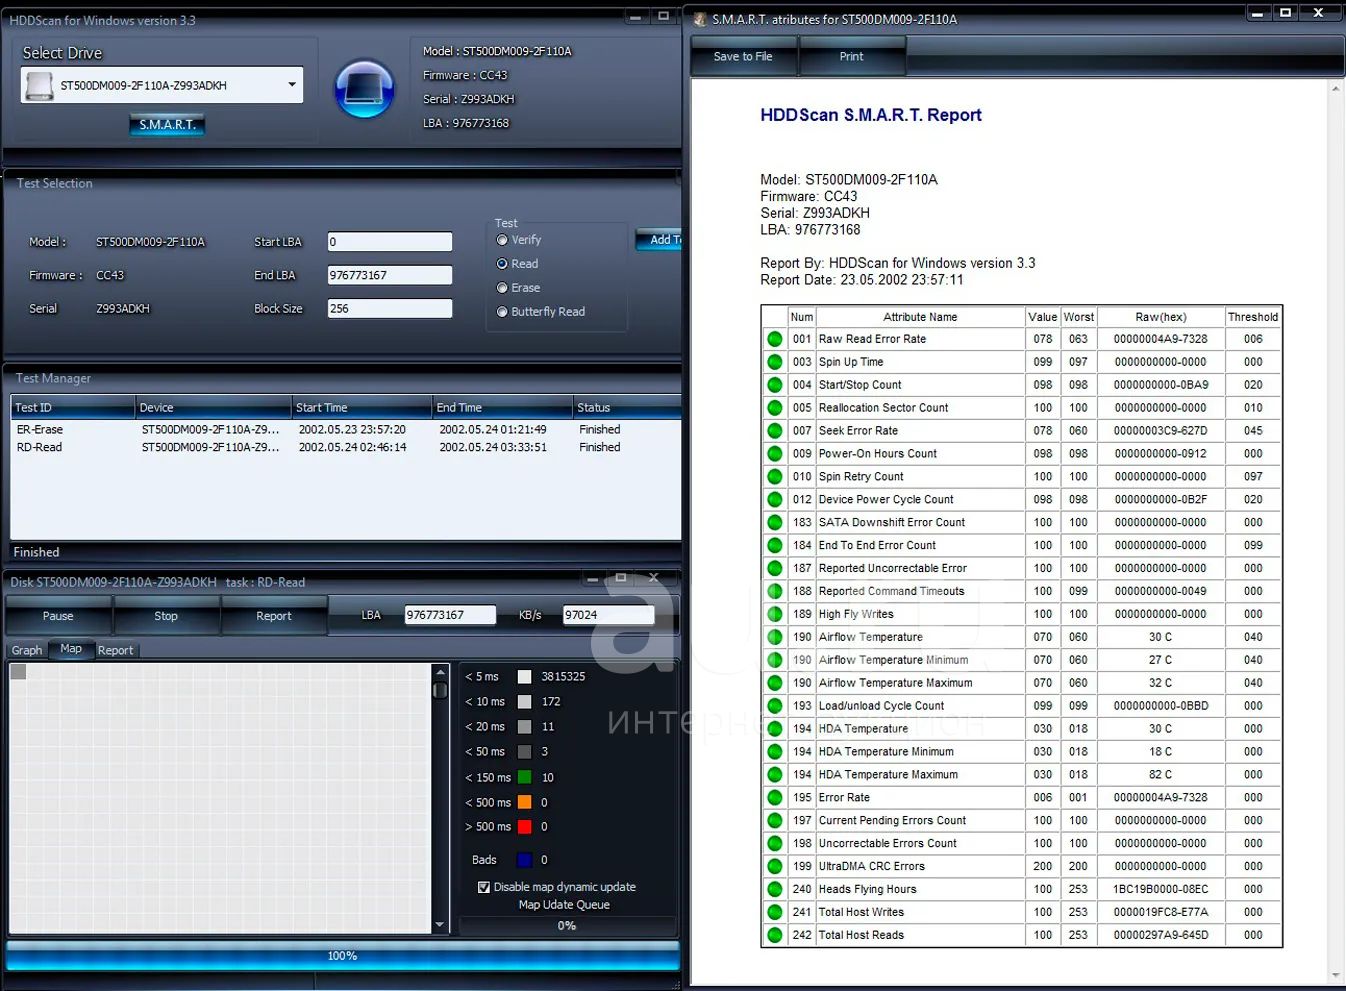Click the map scrollbar up arrow
This screenshot has width=1346, height=991.
pos(440,671)
